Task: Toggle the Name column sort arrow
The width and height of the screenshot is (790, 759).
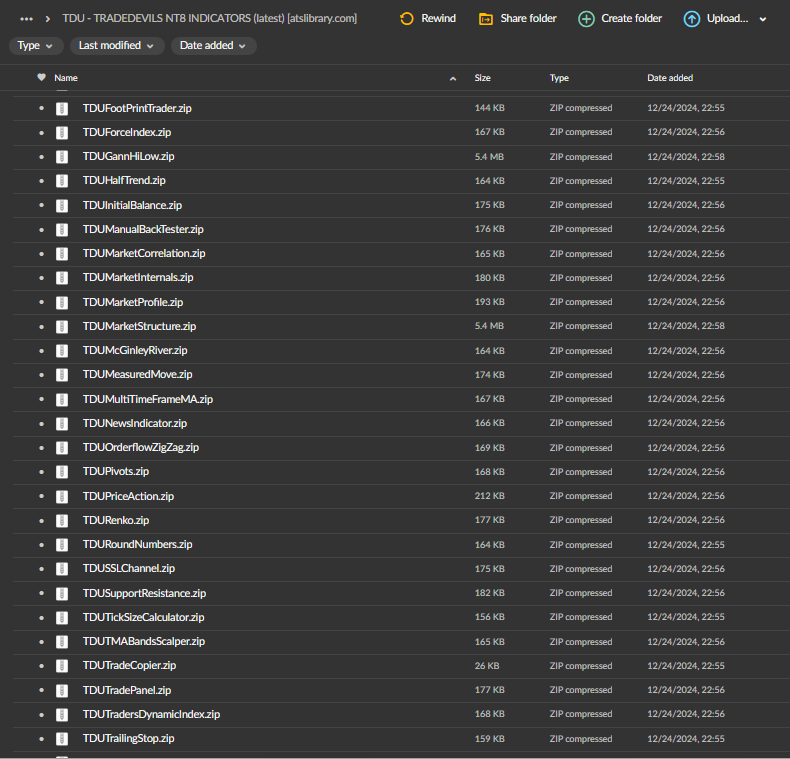Action: [453, 78]
